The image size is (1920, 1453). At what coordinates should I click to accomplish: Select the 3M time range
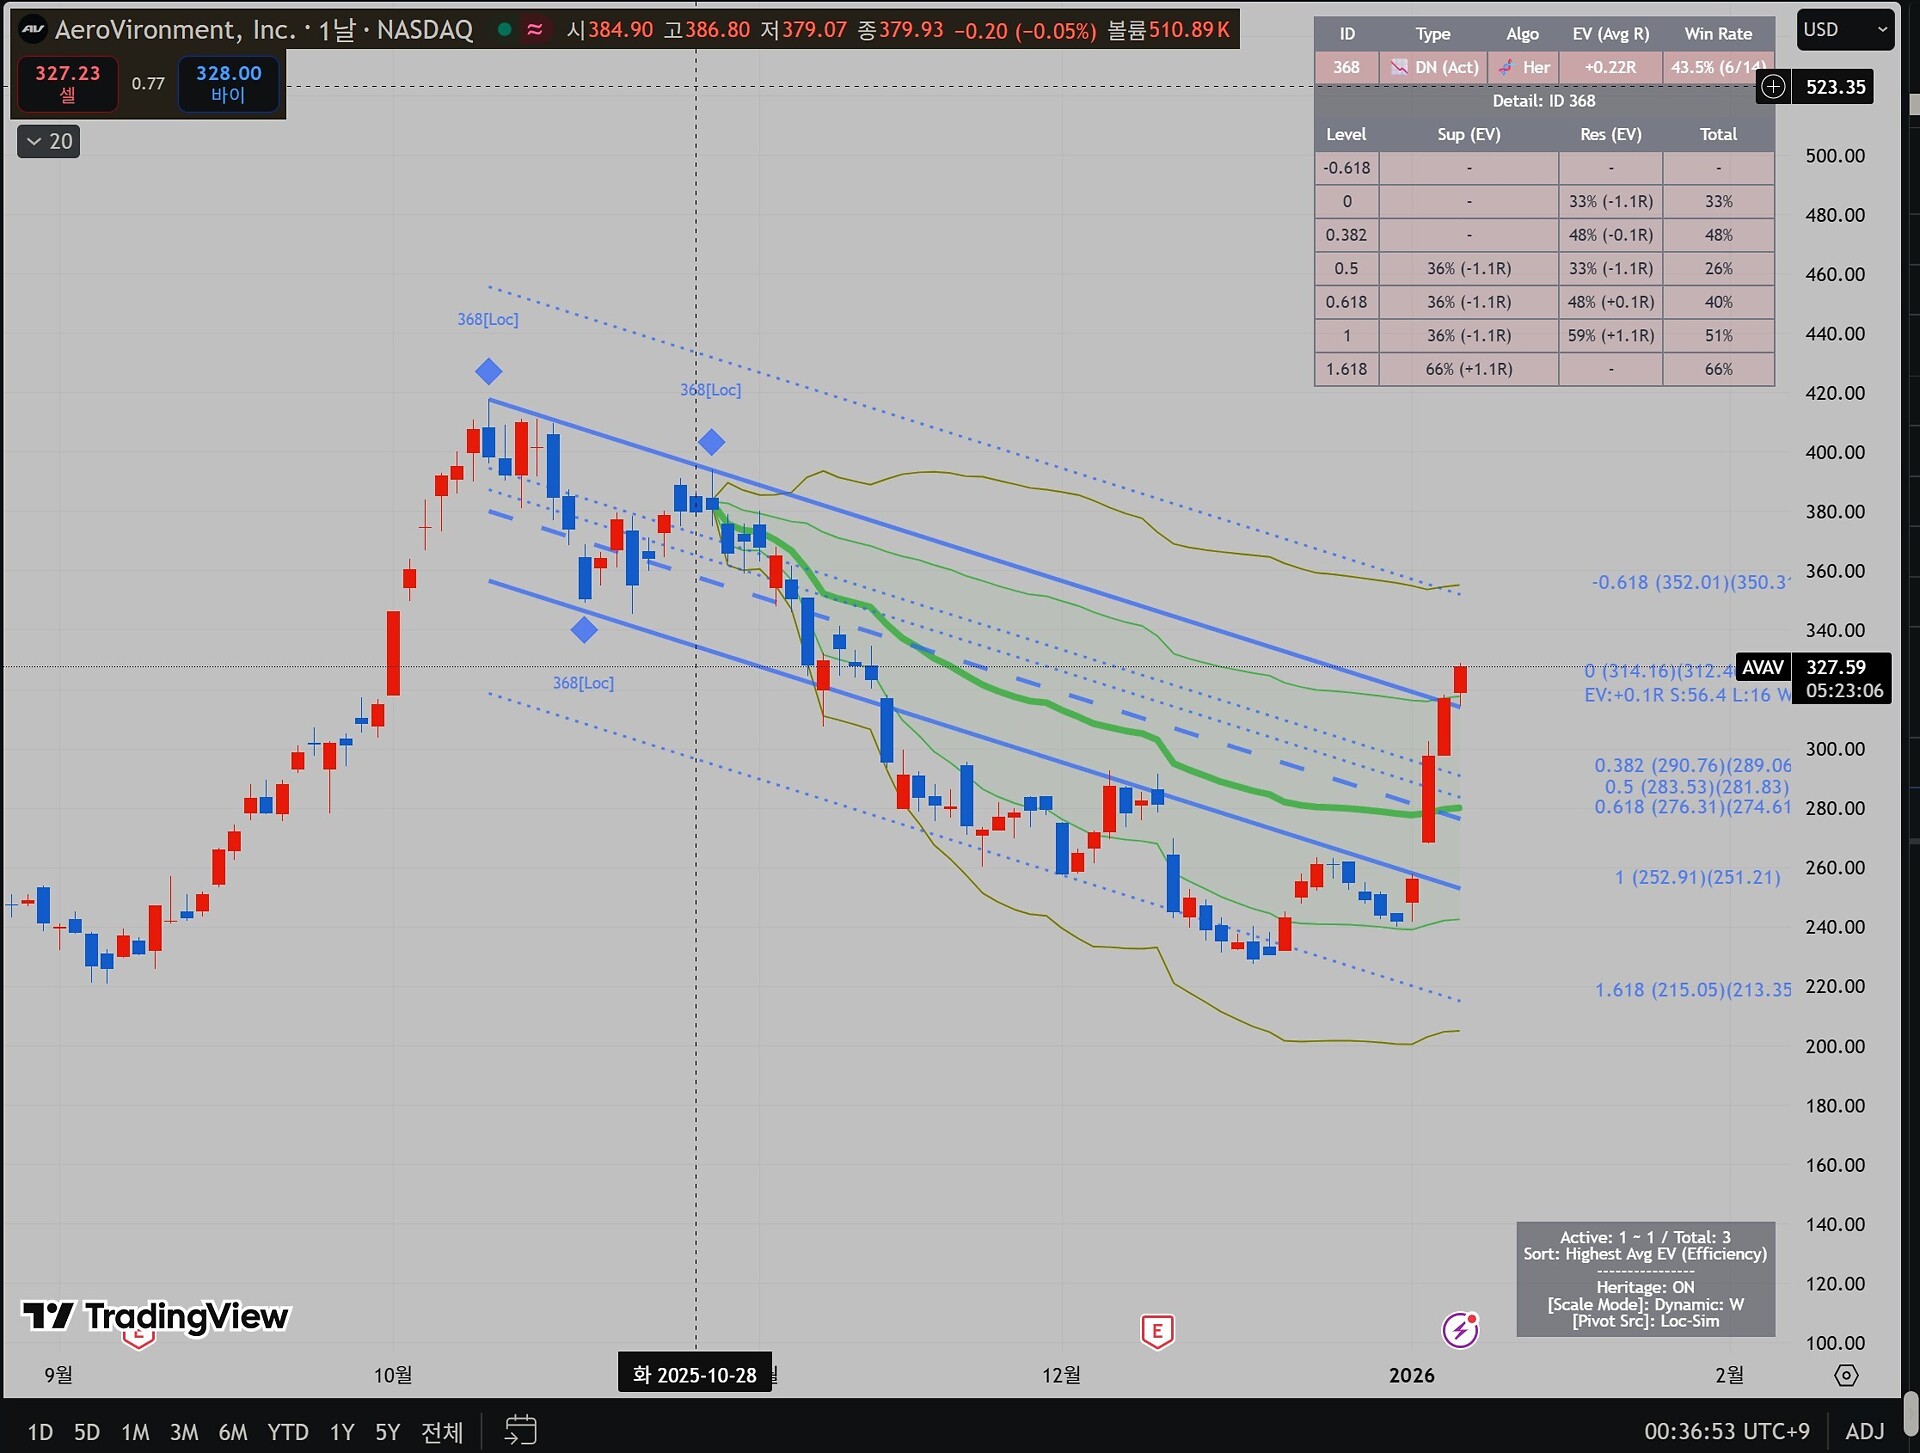pyautogui.click(x=184, y=1432)
